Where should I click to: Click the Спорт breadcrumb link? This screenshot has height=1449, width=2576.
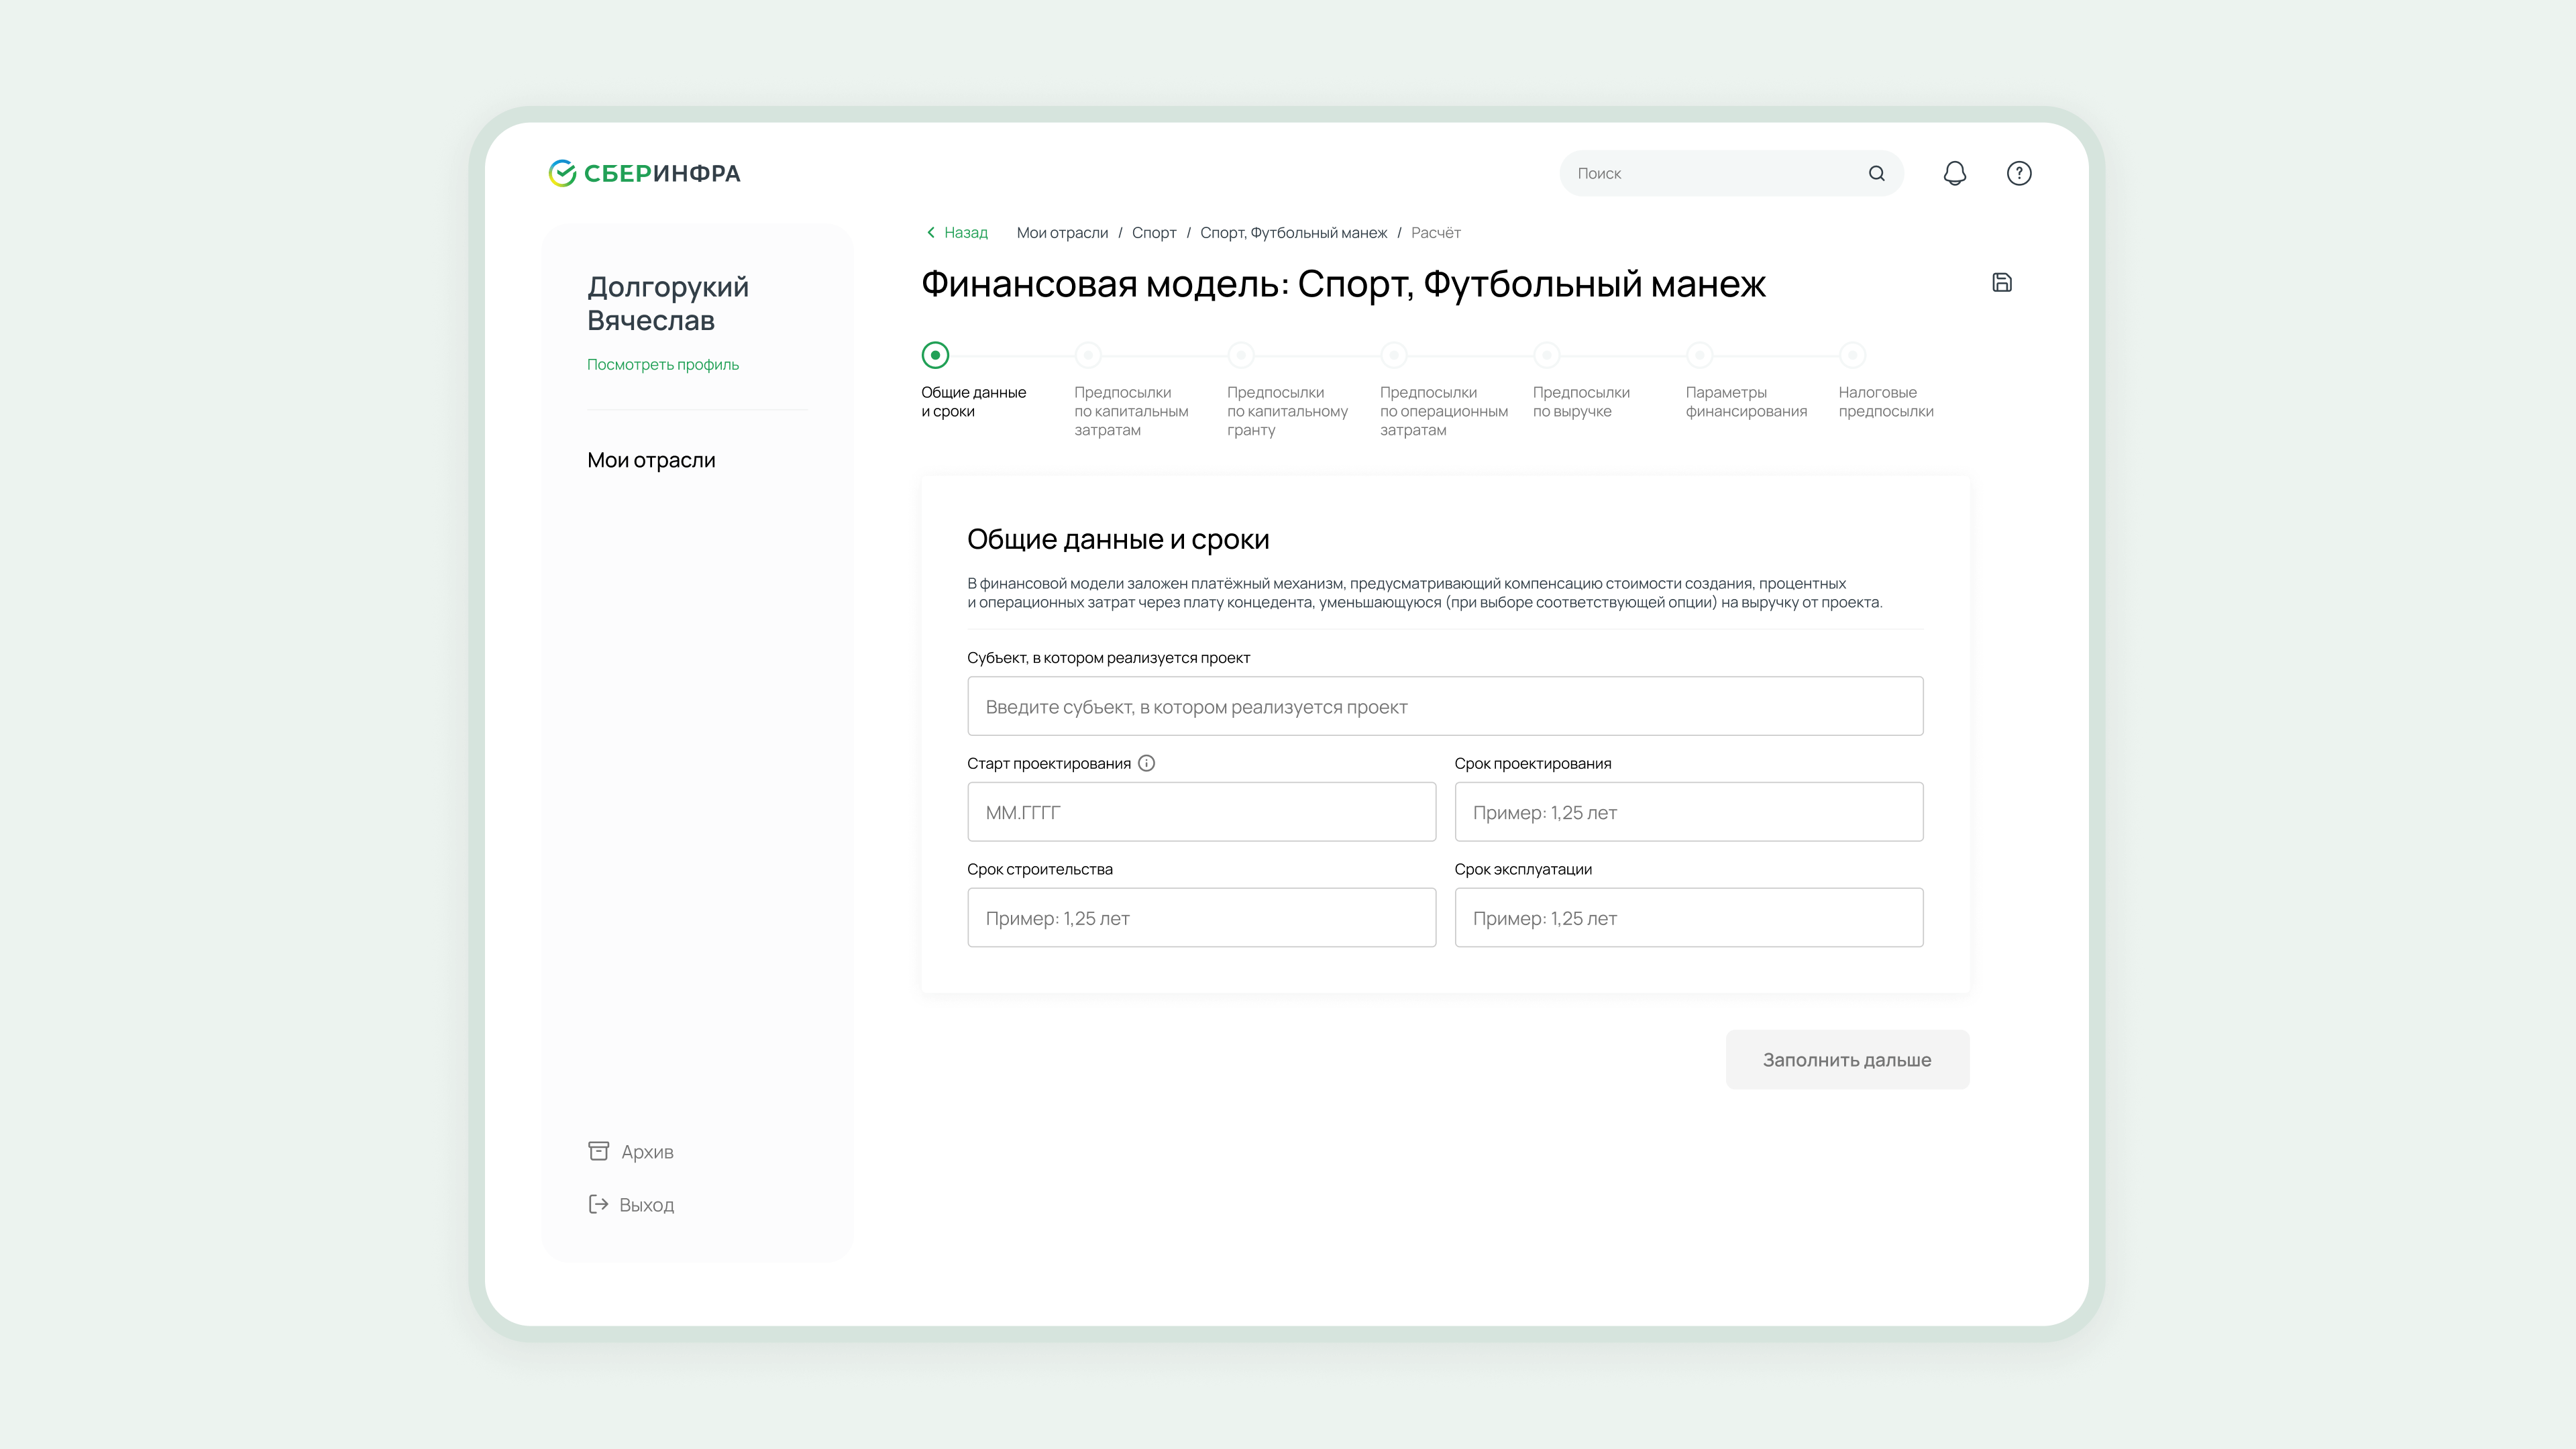coord(1153,232)
